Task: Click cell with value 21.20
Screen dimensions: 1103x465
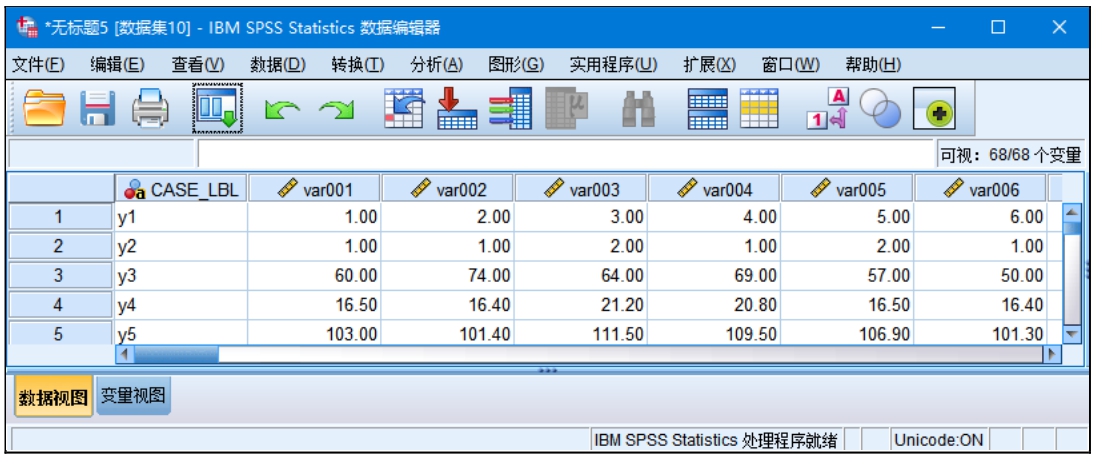Action: pyautogui.click(x=581, y=305)
